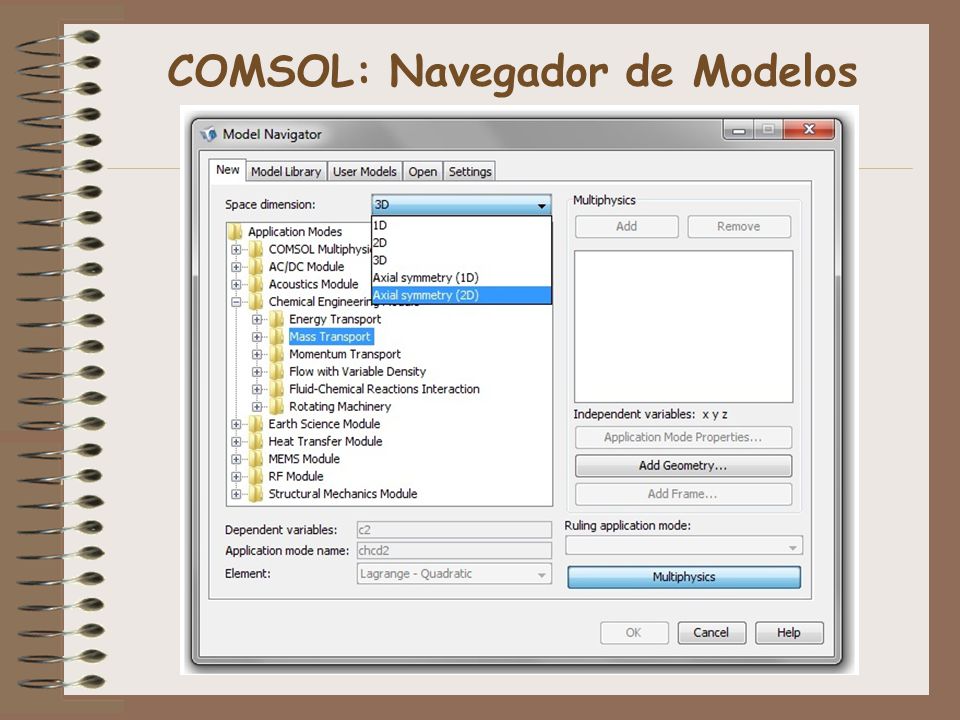Open Application Mode Properties
The height and width of the screenshot is (720, 960).
pos(683,437)
